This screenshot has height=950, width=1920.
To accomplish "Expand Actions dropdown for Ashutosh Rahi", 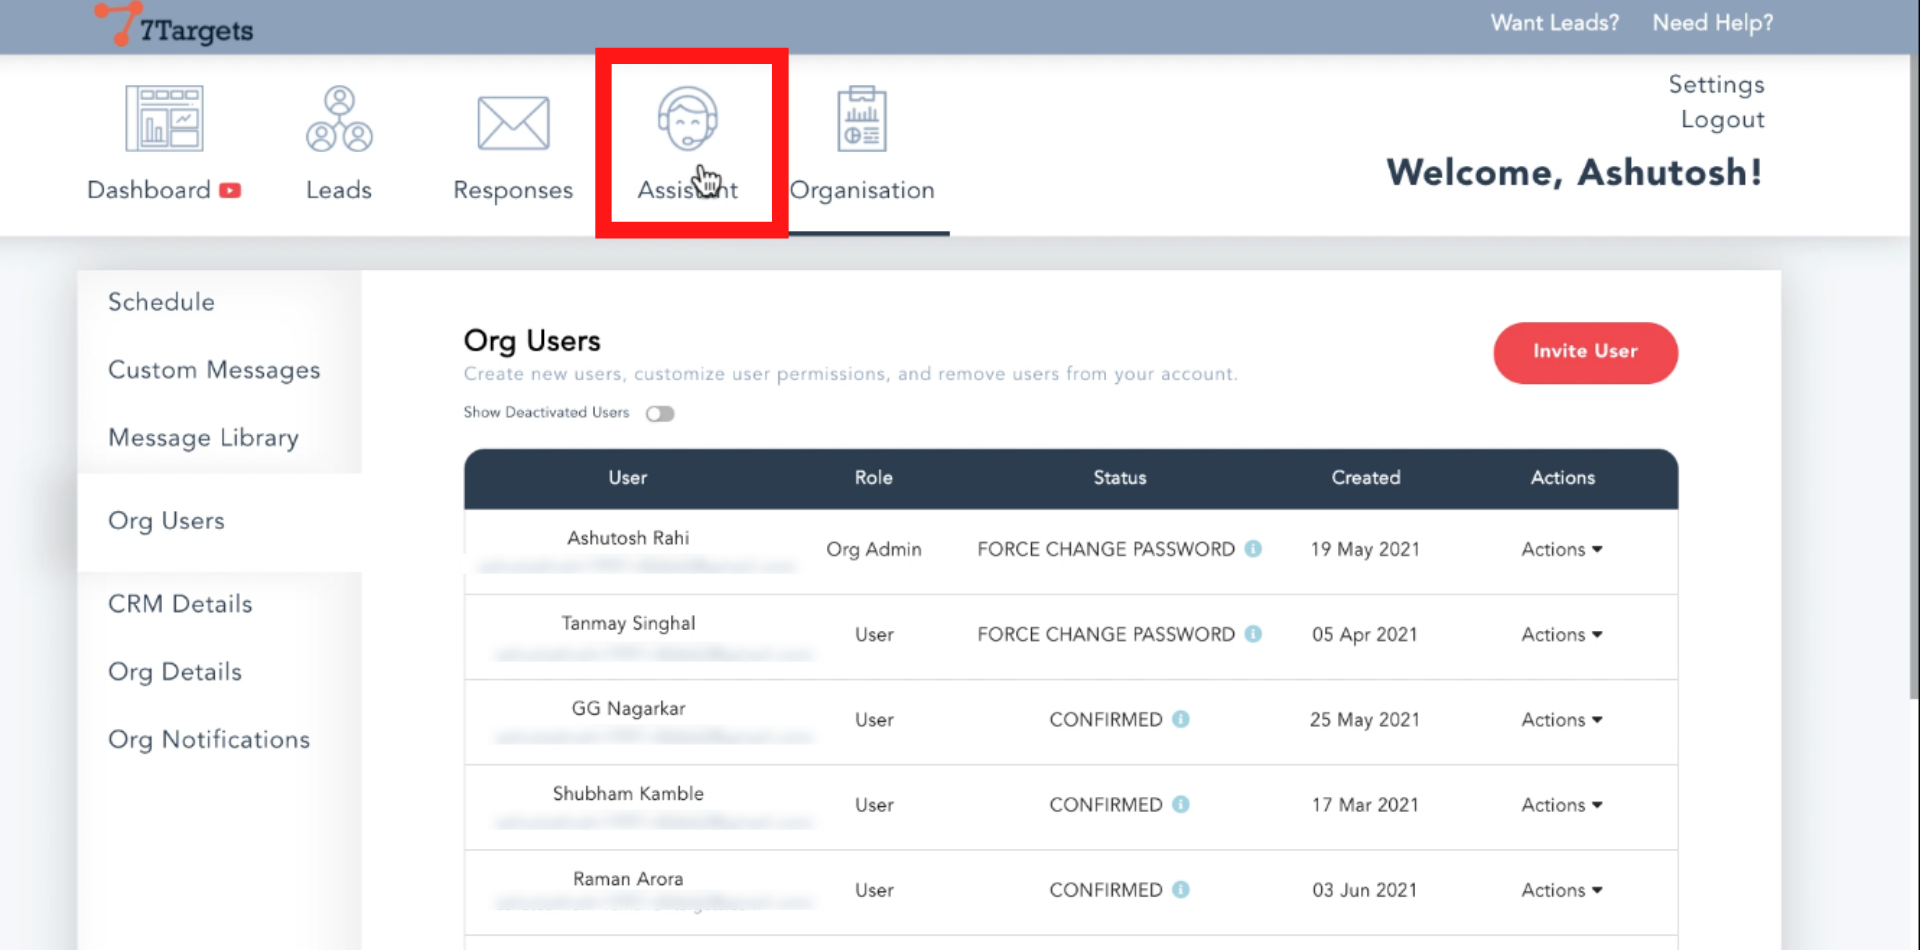I will (1561, 549).
